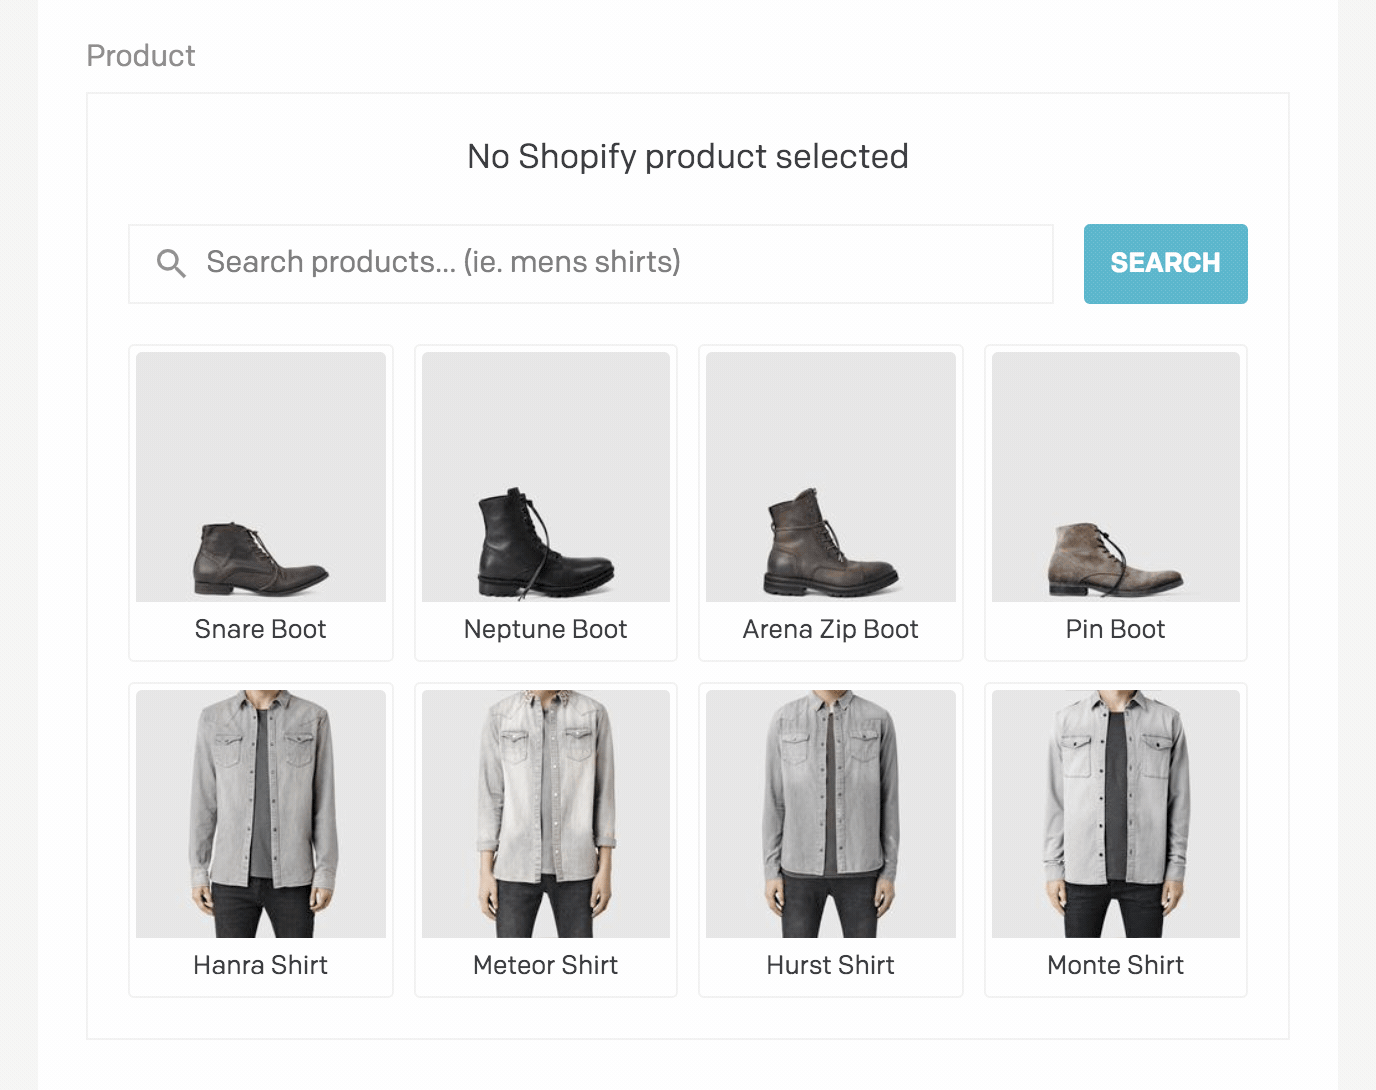The image size is (1376, 1090).
Task: Pick the Hurst Shirt product photo
Action: coord(831,814)
